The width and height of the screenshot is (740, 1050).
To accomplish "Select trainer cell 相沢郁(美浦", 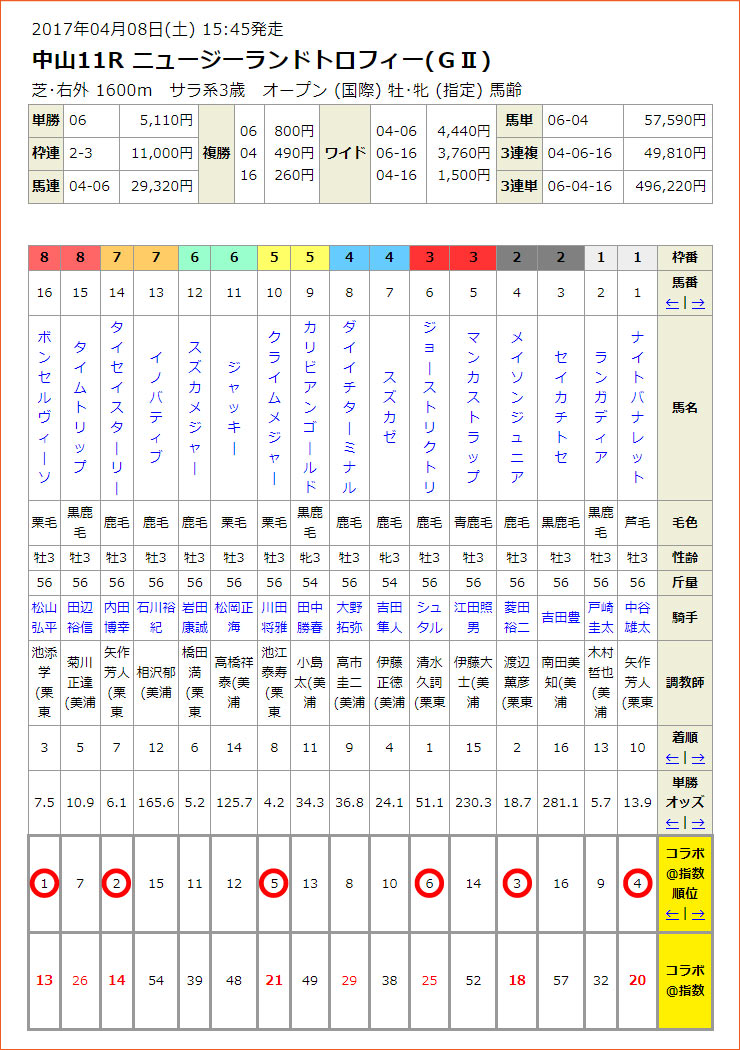I will [156, 682].
